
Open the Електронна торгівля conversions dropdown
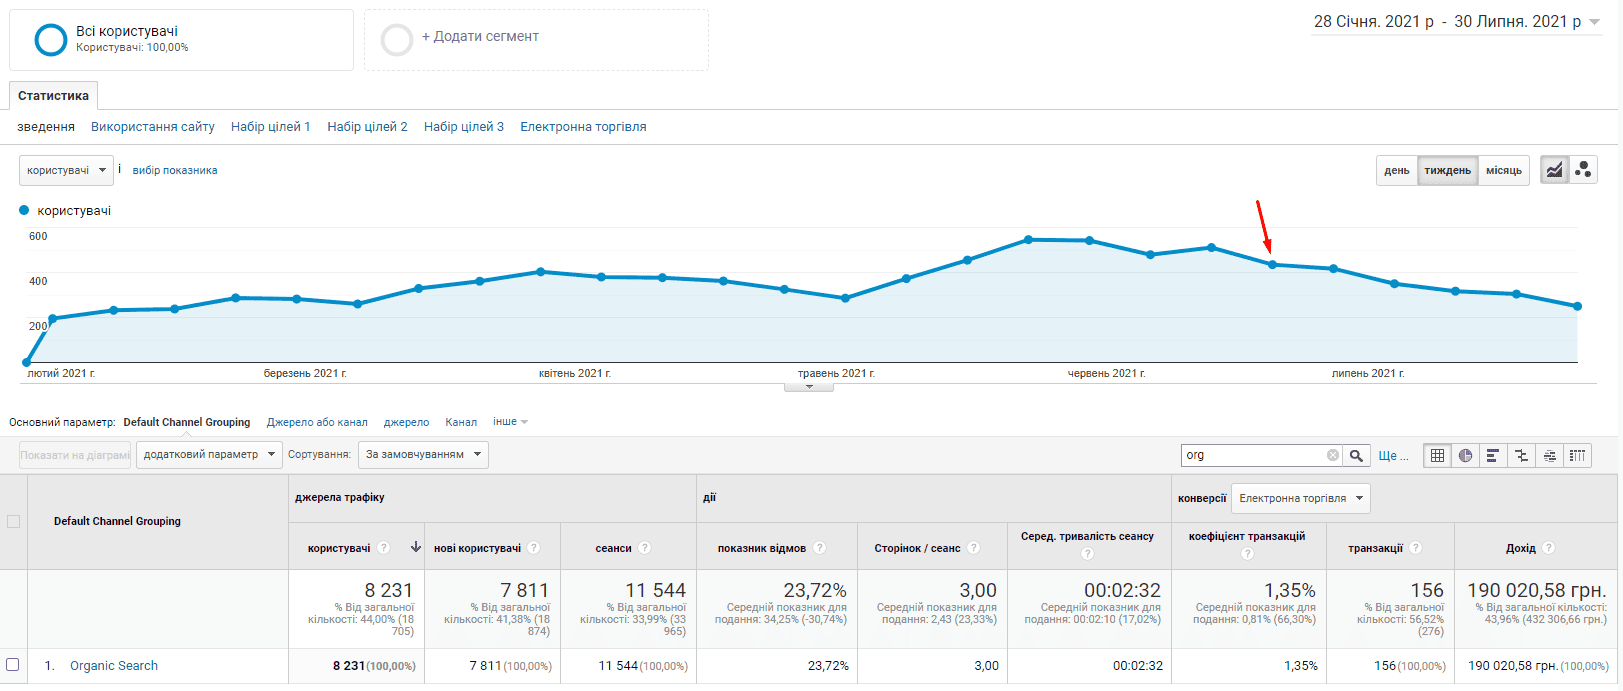click(1300, 498)
